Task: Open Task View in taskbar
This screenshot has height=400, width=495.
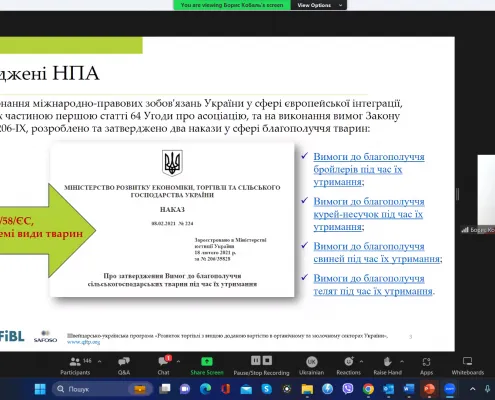Action: tap(165, 389)
